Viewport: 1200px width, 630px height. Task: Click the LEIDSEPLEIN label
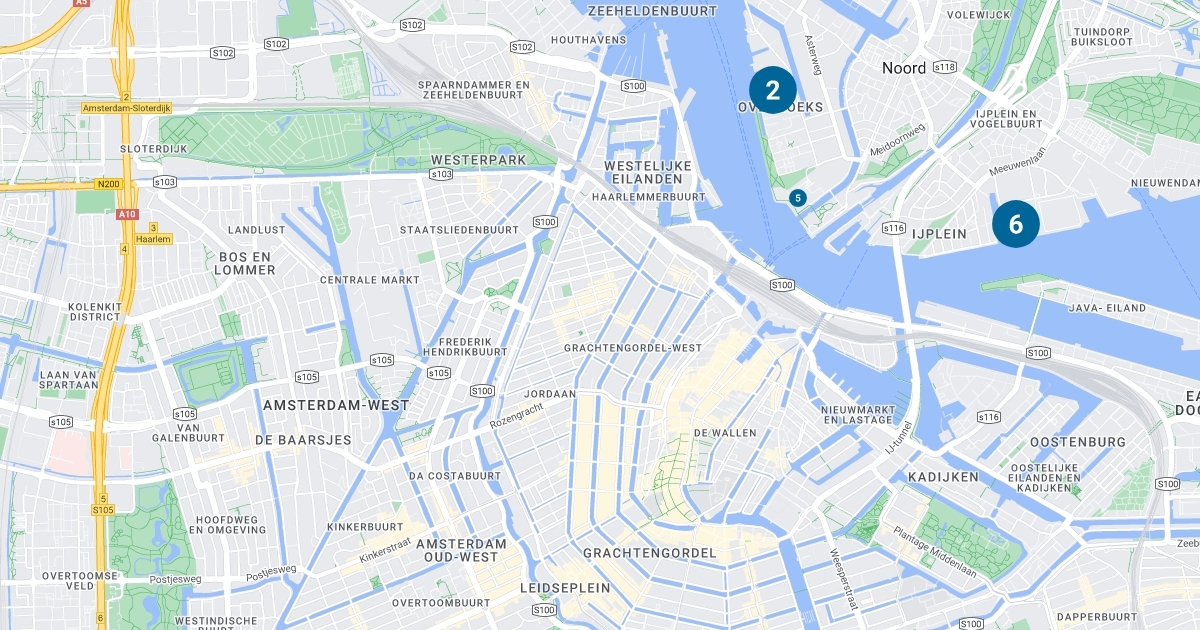tap(565, 588)
